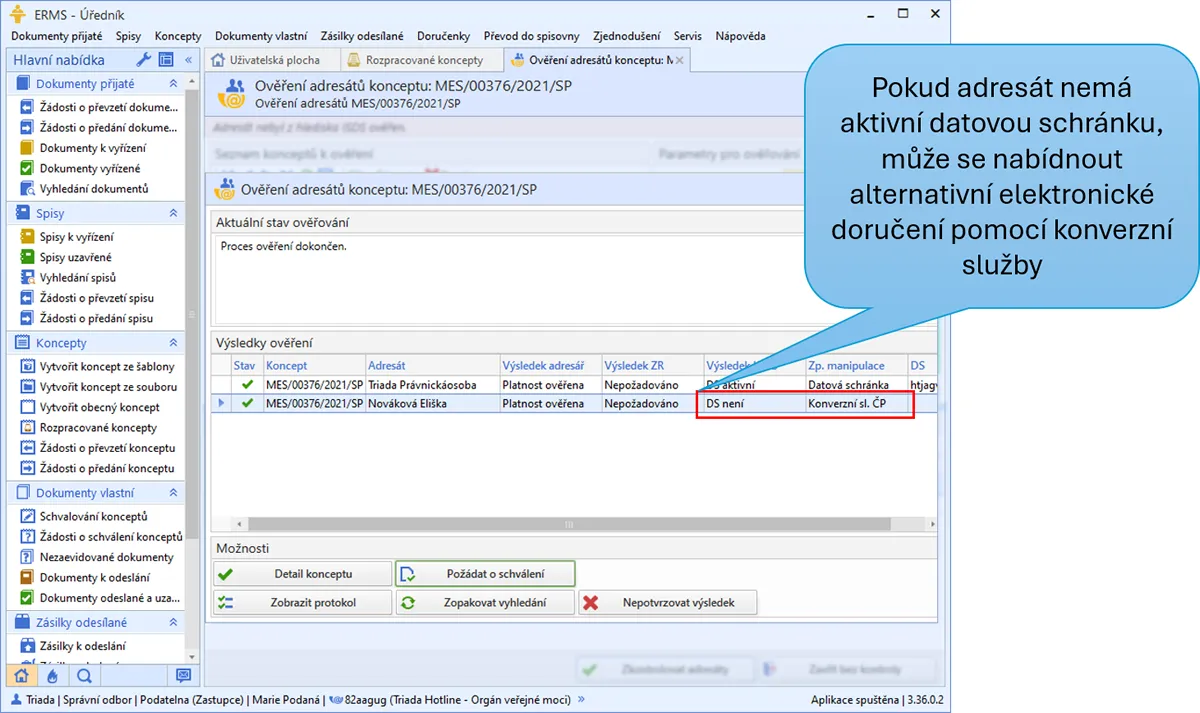Viewport: 1200px width, 713px height.
Task: Click the Nepotvrzovat výsledek button
Action: click(669, 603)
